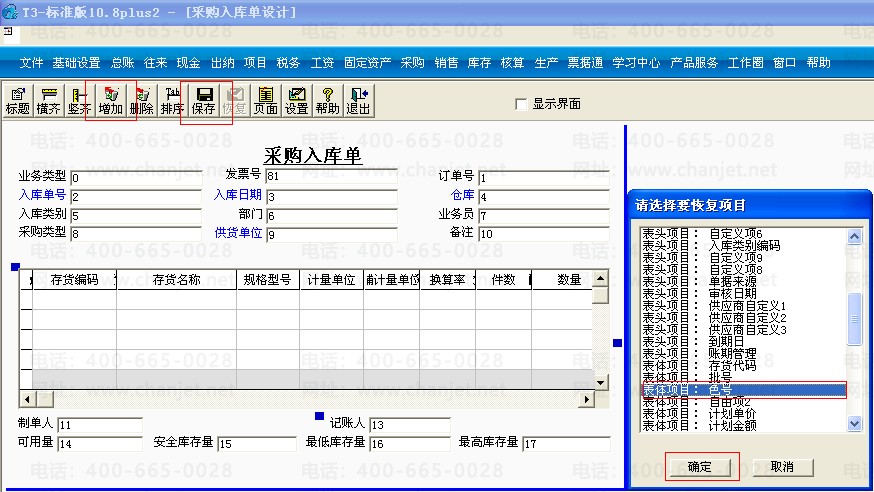Click the 标题 toolbar icon
Viewport: 874px width, 492px height.
click(x=17, y=101)
